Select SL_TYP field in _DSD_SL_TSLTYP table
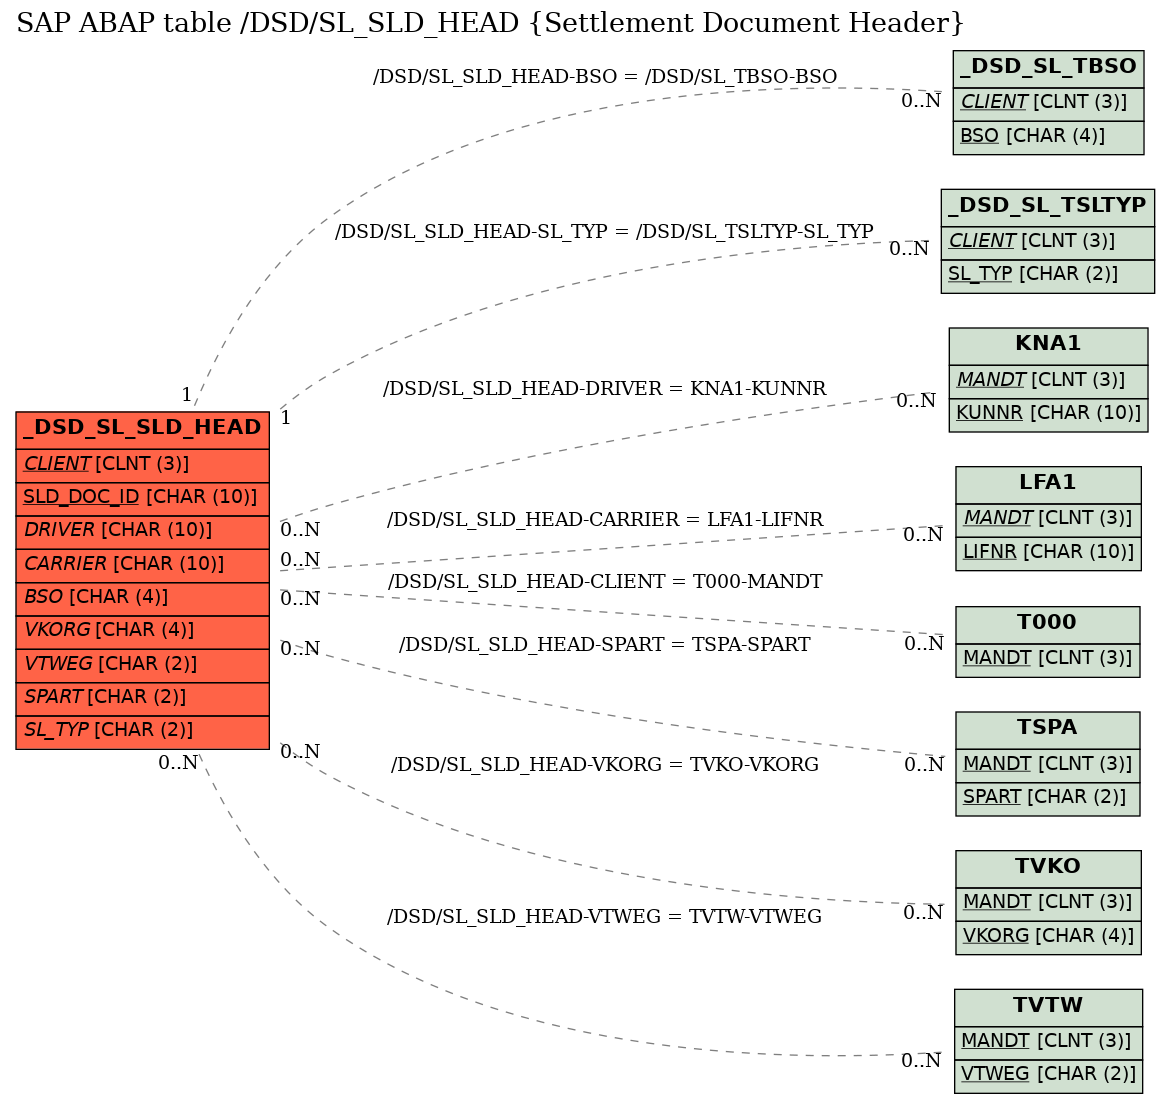1171x1104 pixels. pos(1048,276)
